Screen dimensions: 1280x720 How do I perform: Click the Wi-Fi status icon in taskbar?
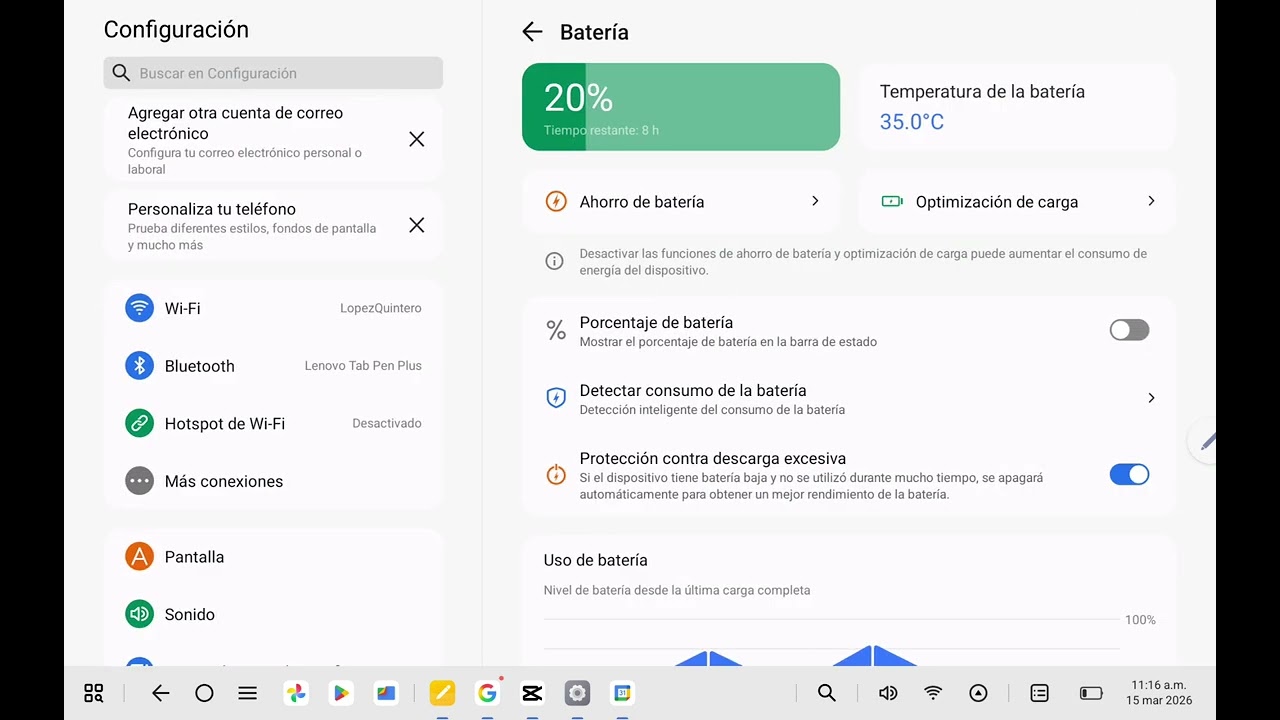click(x=933, y=693)
